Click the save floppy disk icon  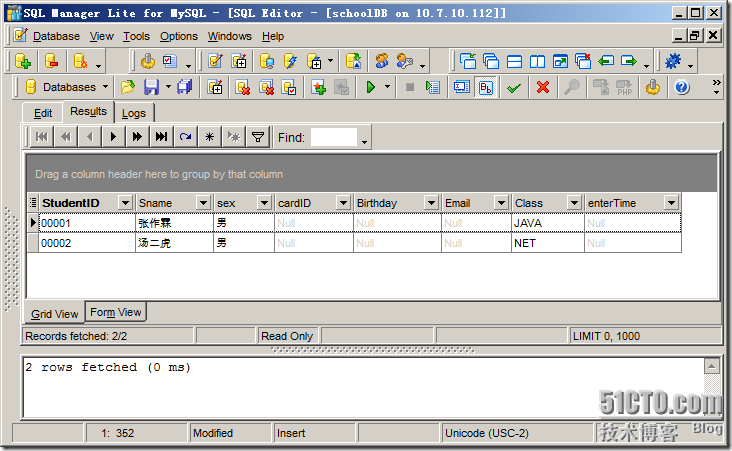click(x=151, y=87)
